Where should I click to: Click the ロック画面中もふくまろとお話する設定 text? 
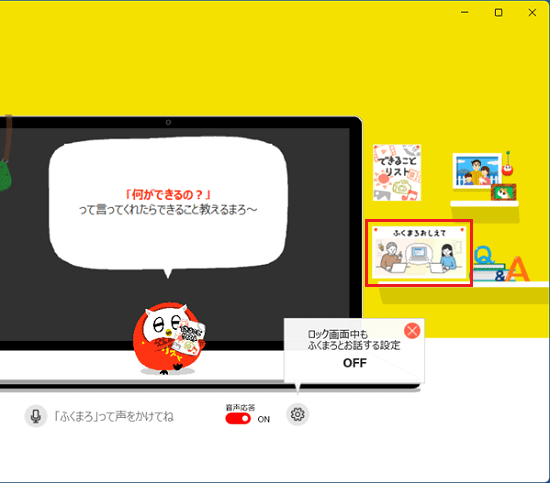pos(354,340)
